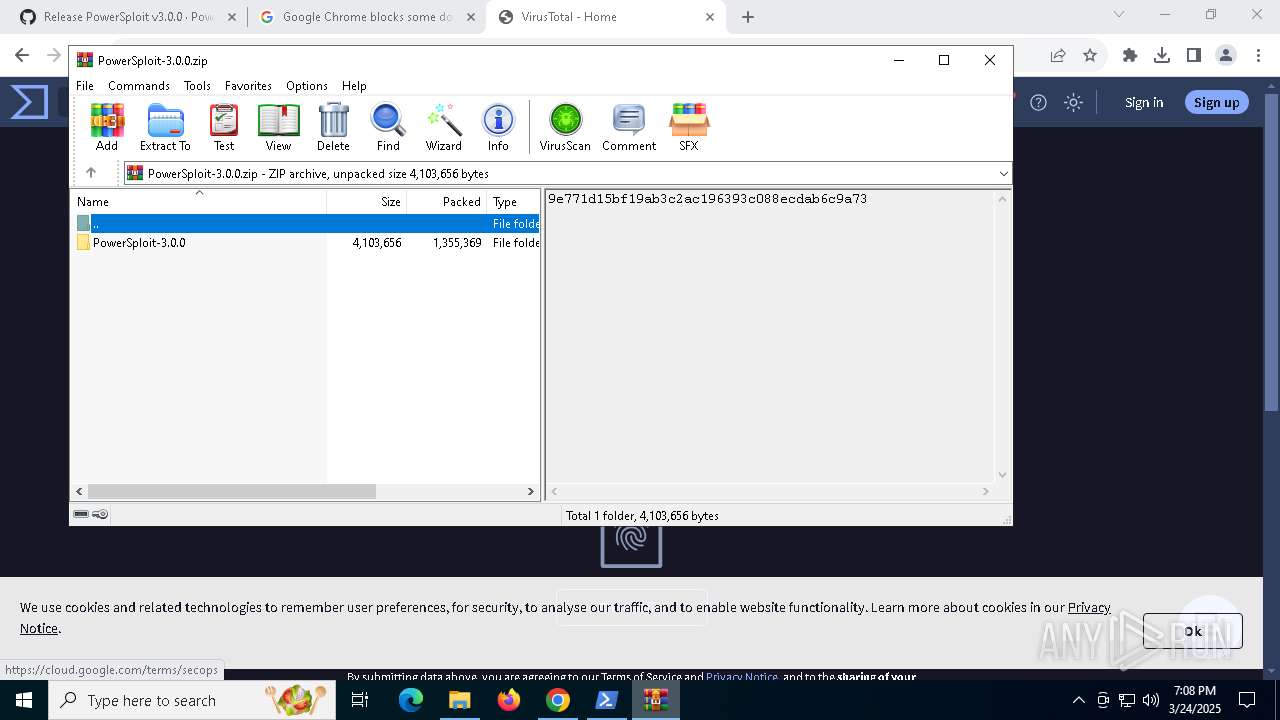Click Ok on cookie notice
This screenshot has width=1280, height=720.
tap(1193, 631)
